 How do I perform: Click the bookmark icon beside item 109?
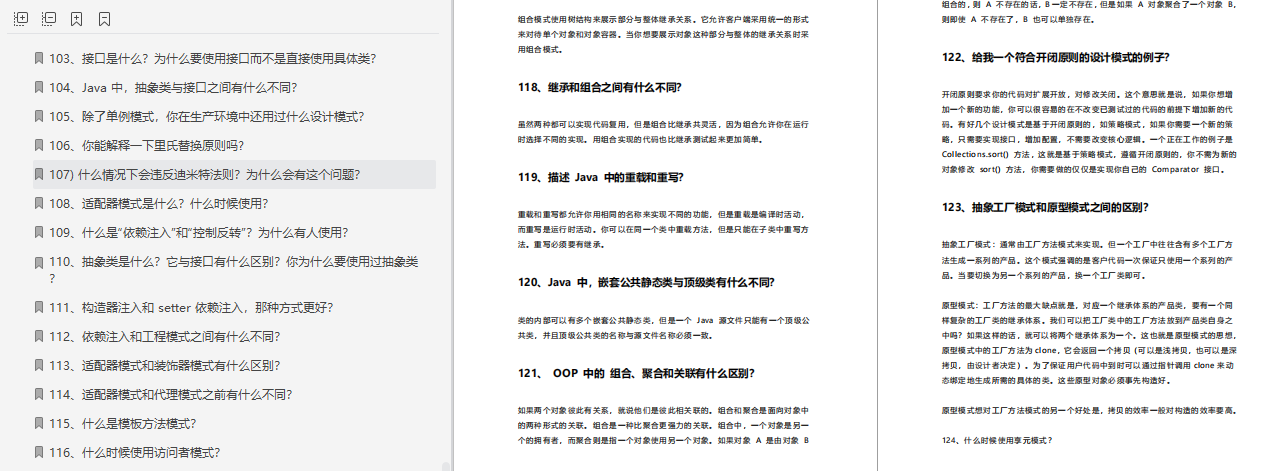[38, 232]
